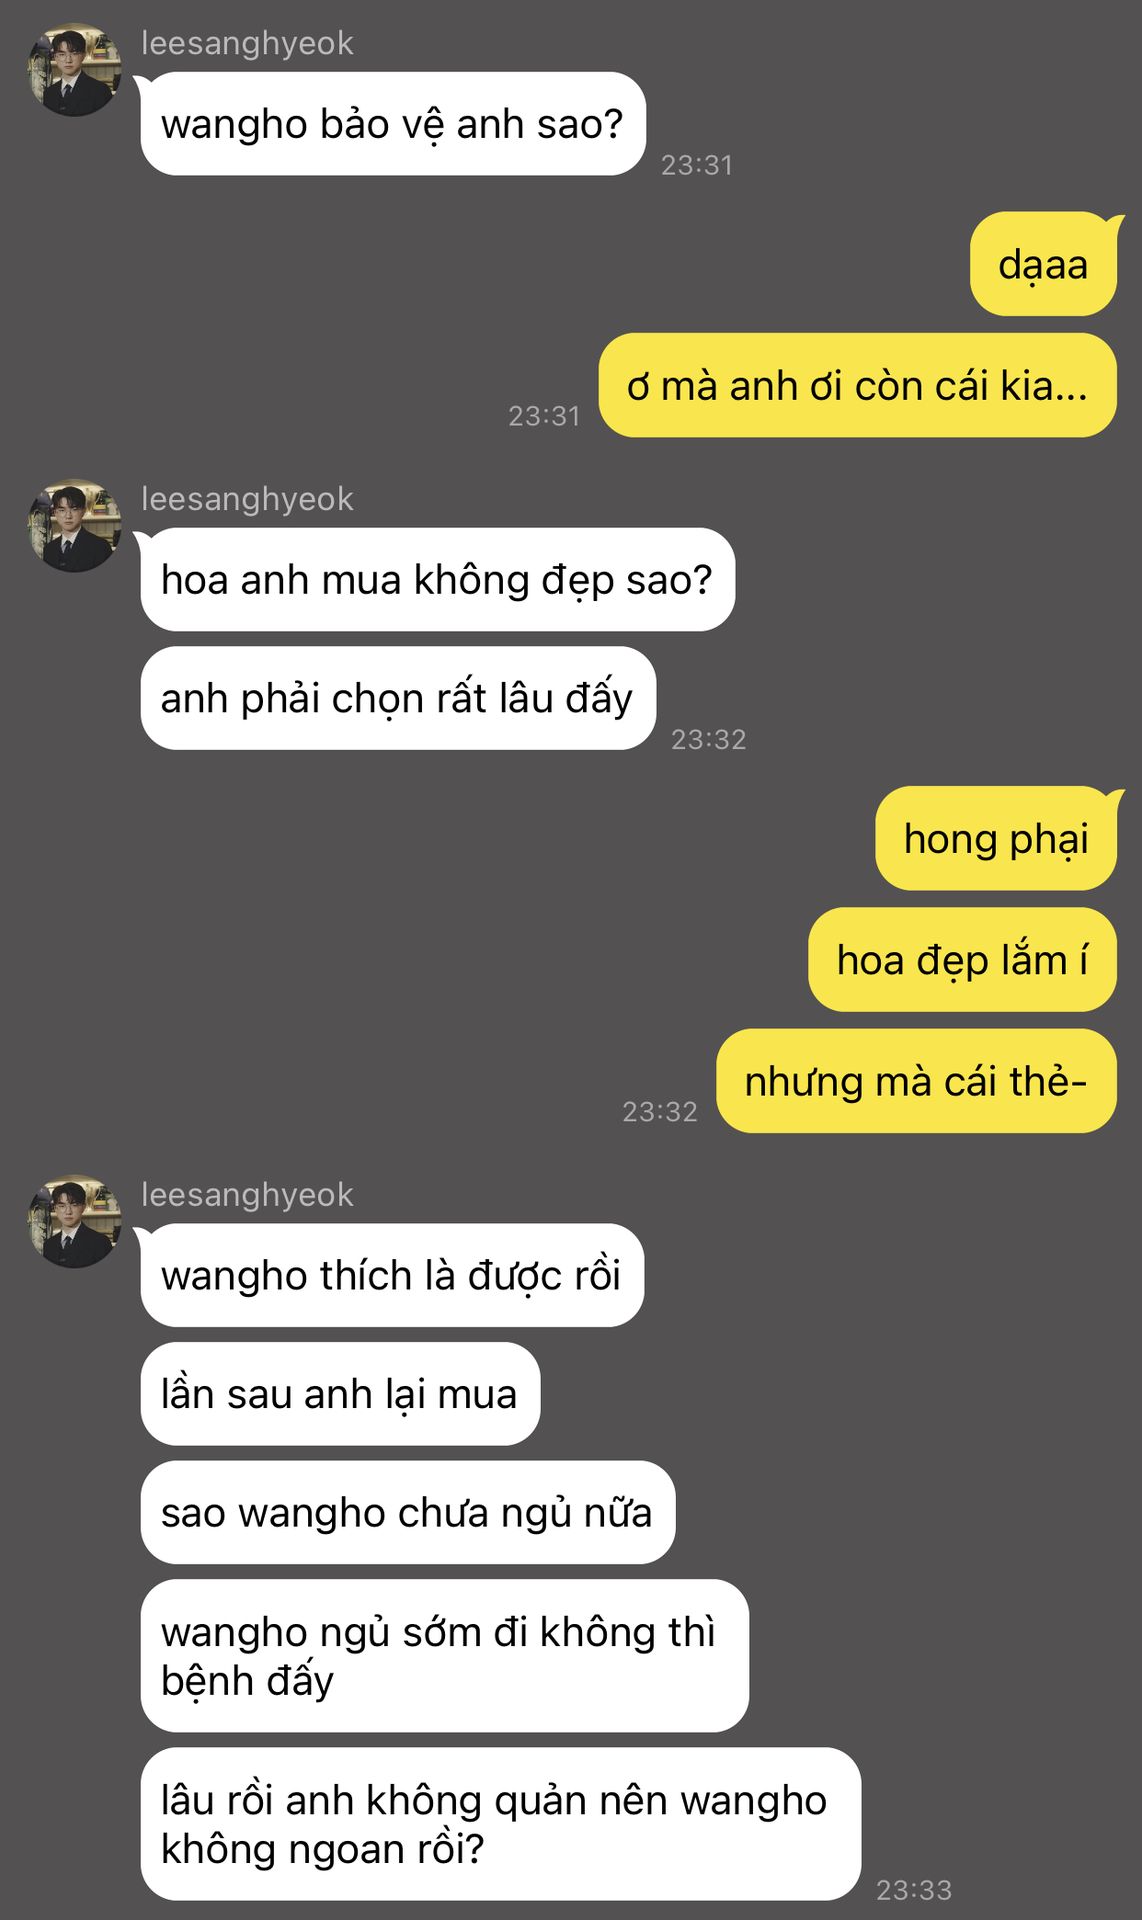Select the 'wangho thích là được rồi' message
1142x1920 pixels.
click(x=392, y=1276)
